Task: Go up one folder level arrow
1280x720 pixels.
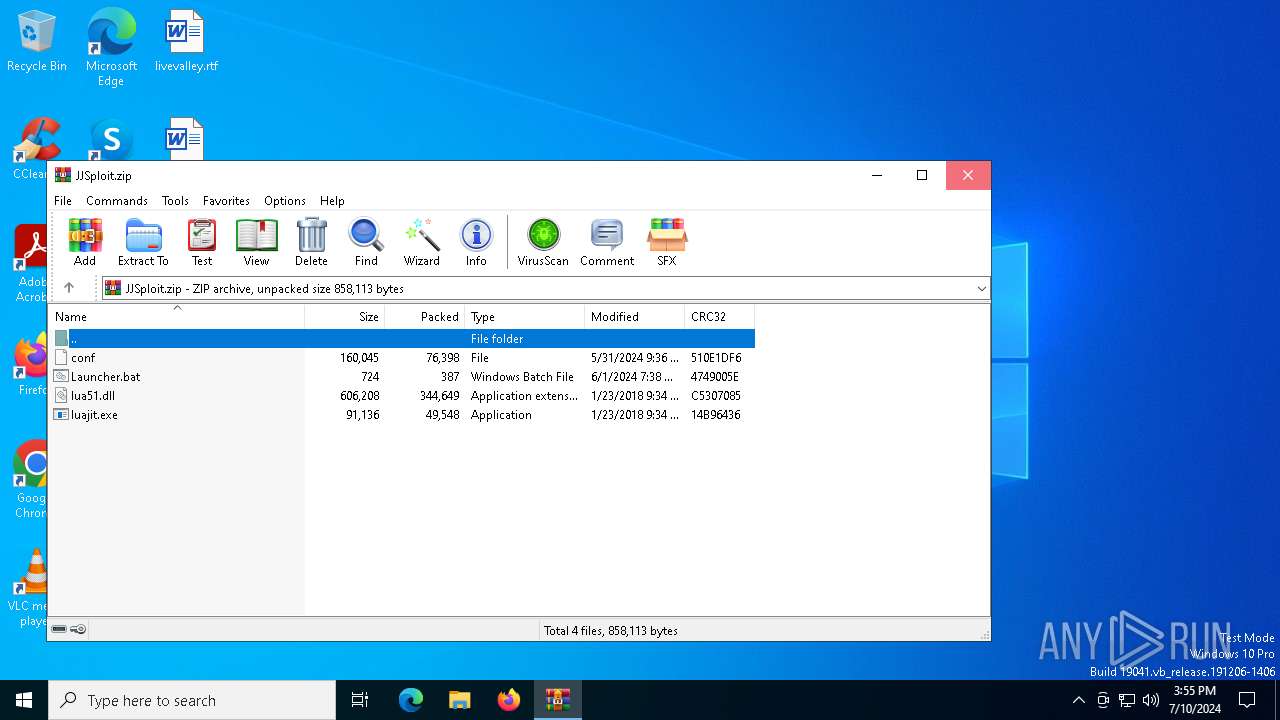Action: 69,288
